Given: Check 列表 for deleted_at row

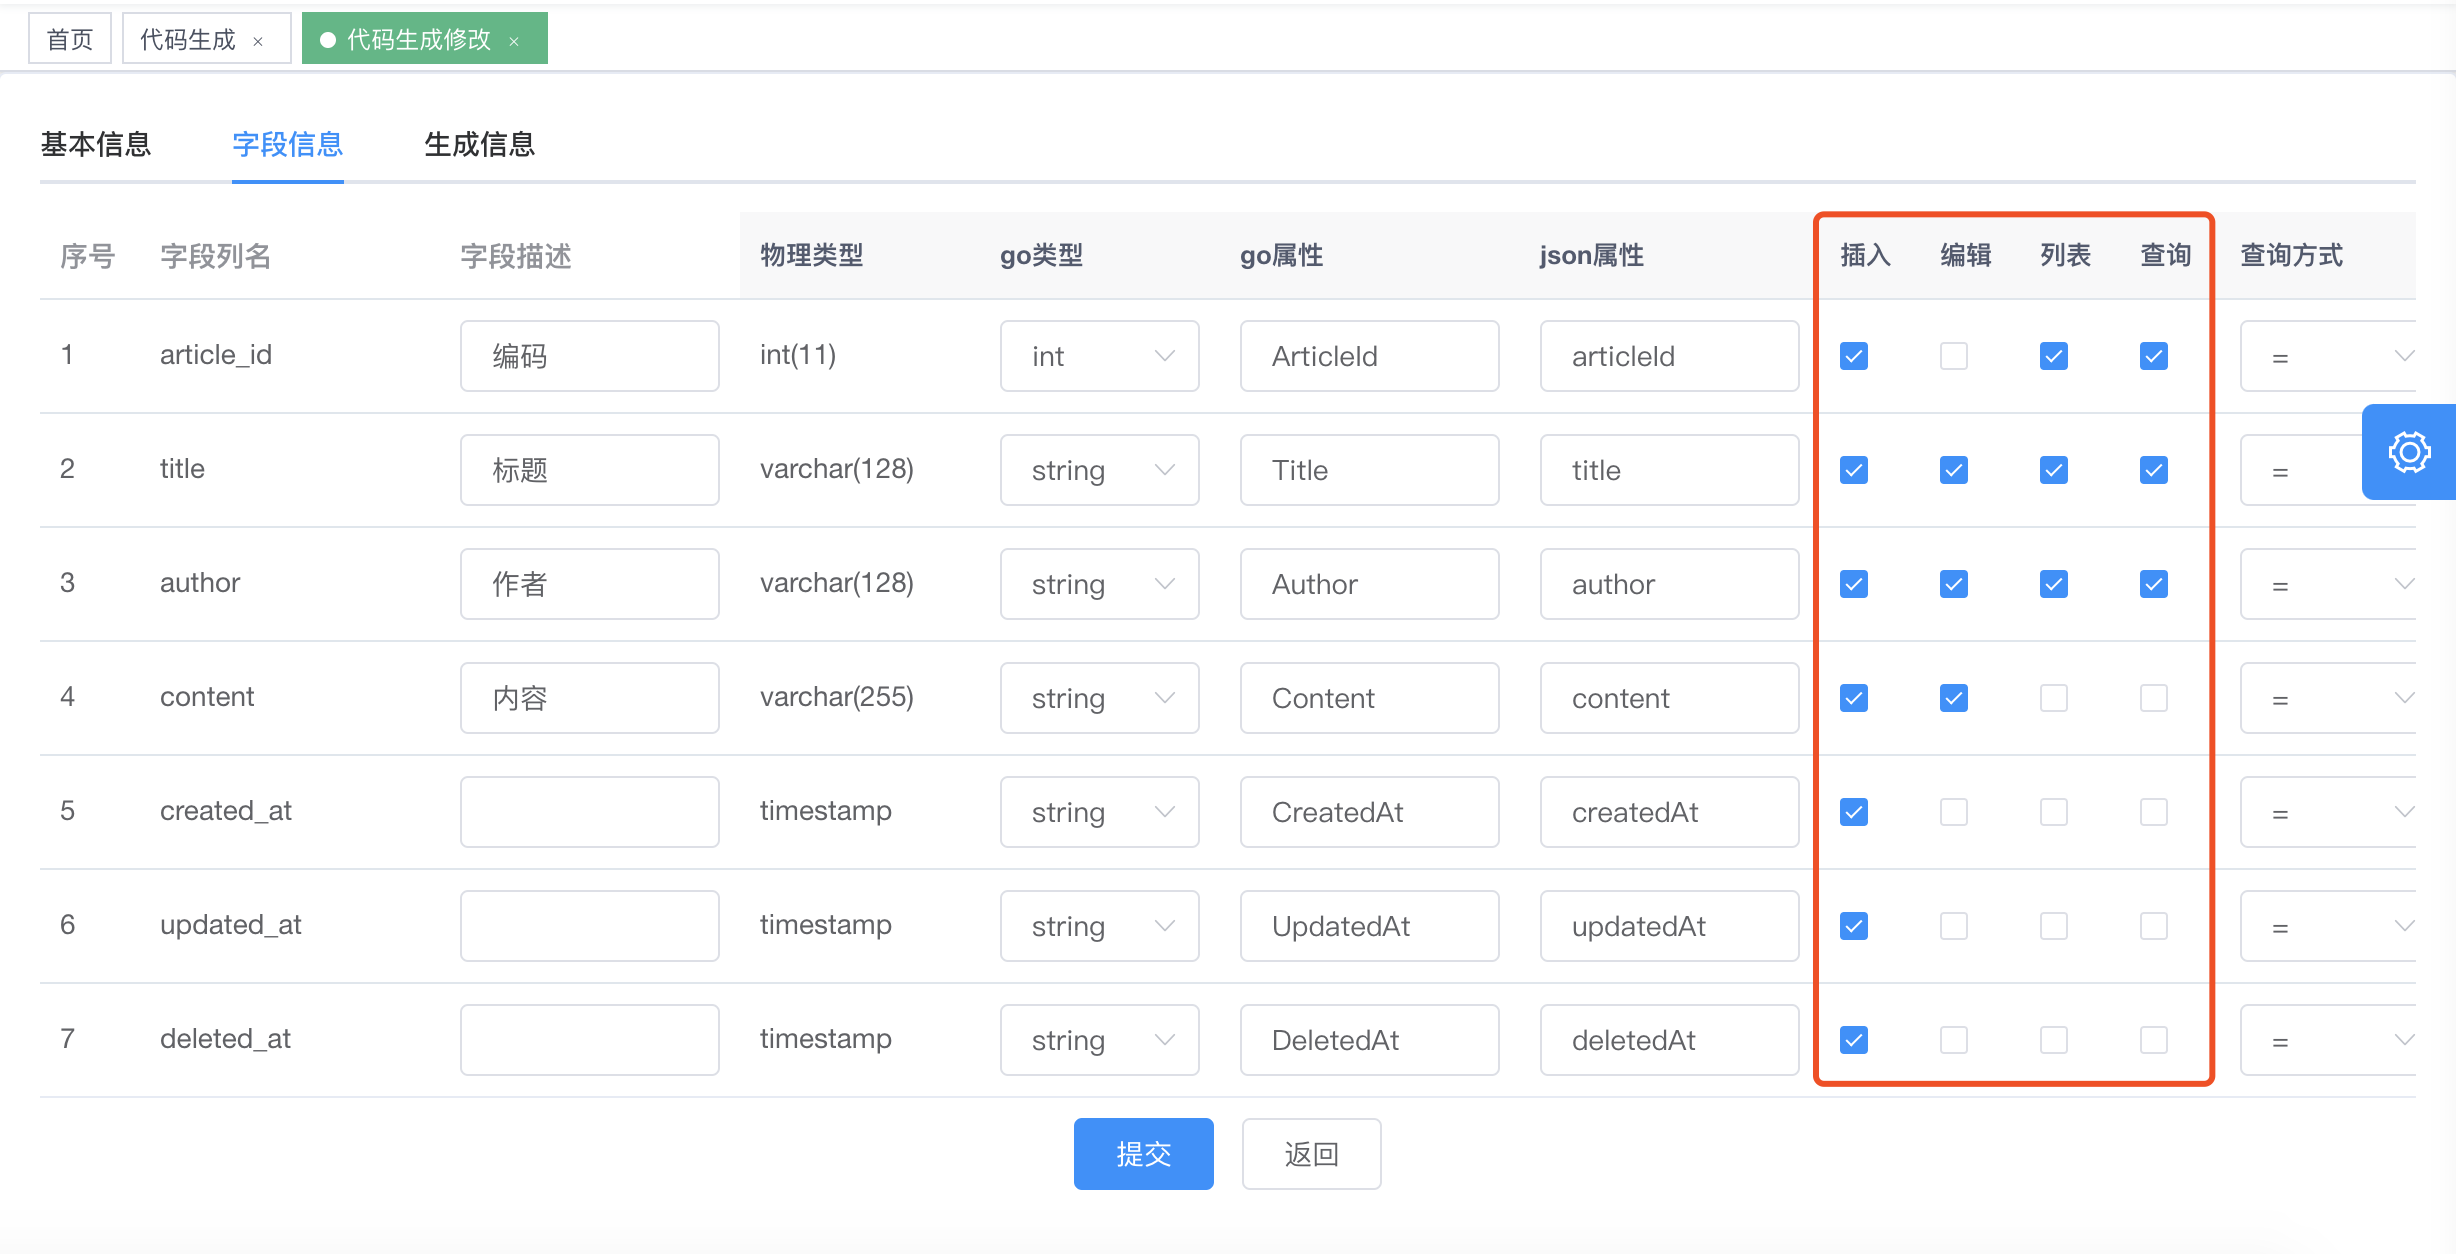Looking at the screenshot, I should (2054, 1040).
